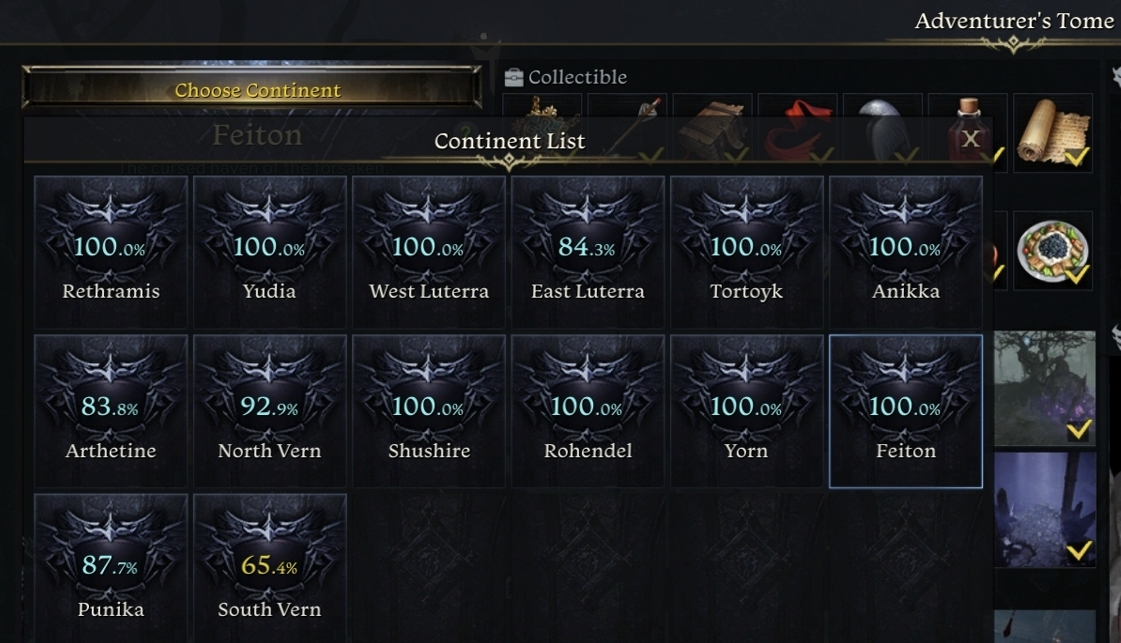Image resolution: width=1121 pixels, height=643 pixels.
Task: Open the Rohendel continent entry
Action: pyautogui.click(x=588, y=411)
